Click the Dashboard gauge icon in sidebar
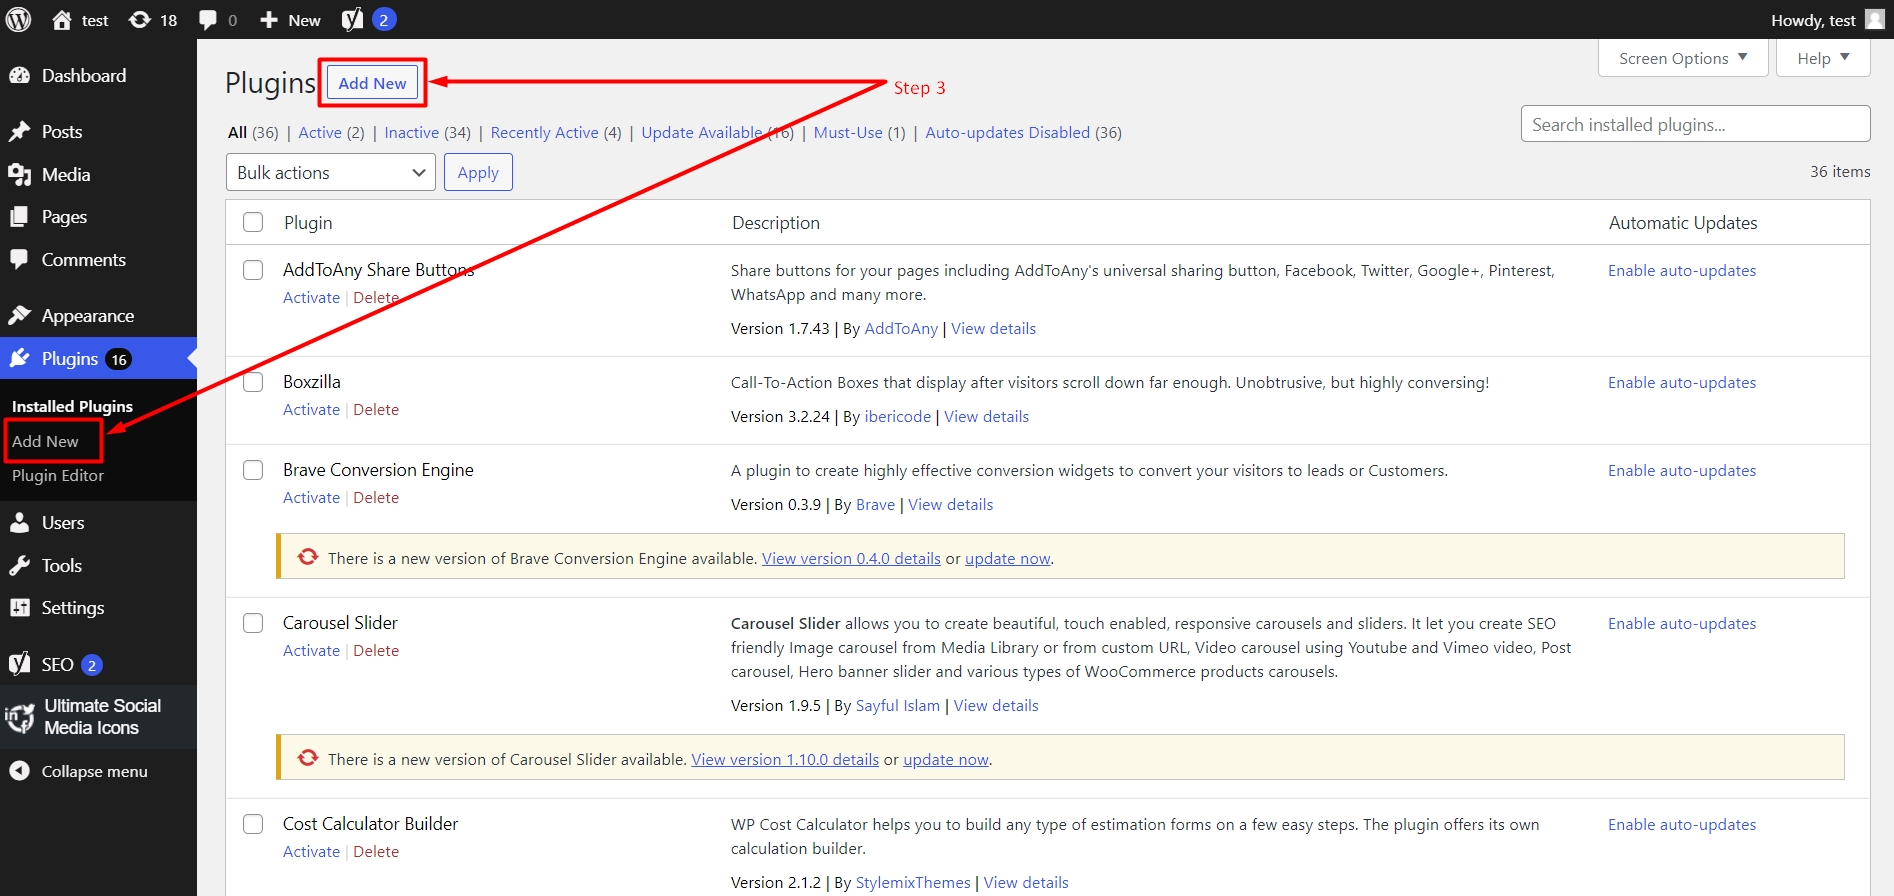 (x=19, y=76)
